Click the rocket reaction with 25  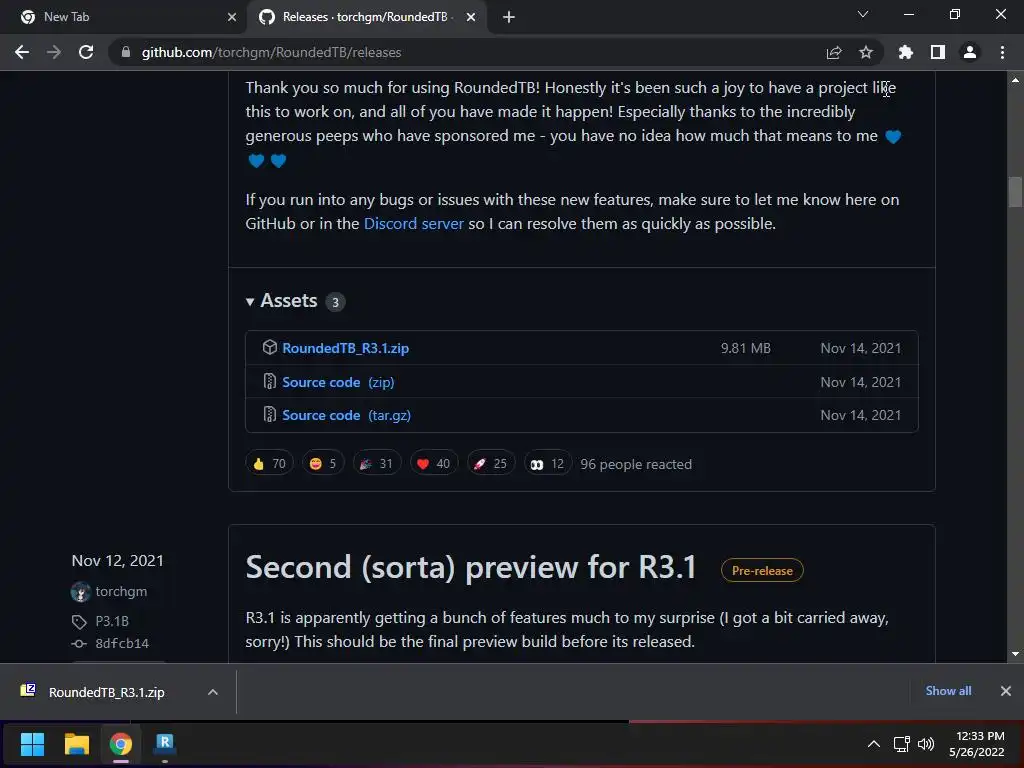click(490, 464)
